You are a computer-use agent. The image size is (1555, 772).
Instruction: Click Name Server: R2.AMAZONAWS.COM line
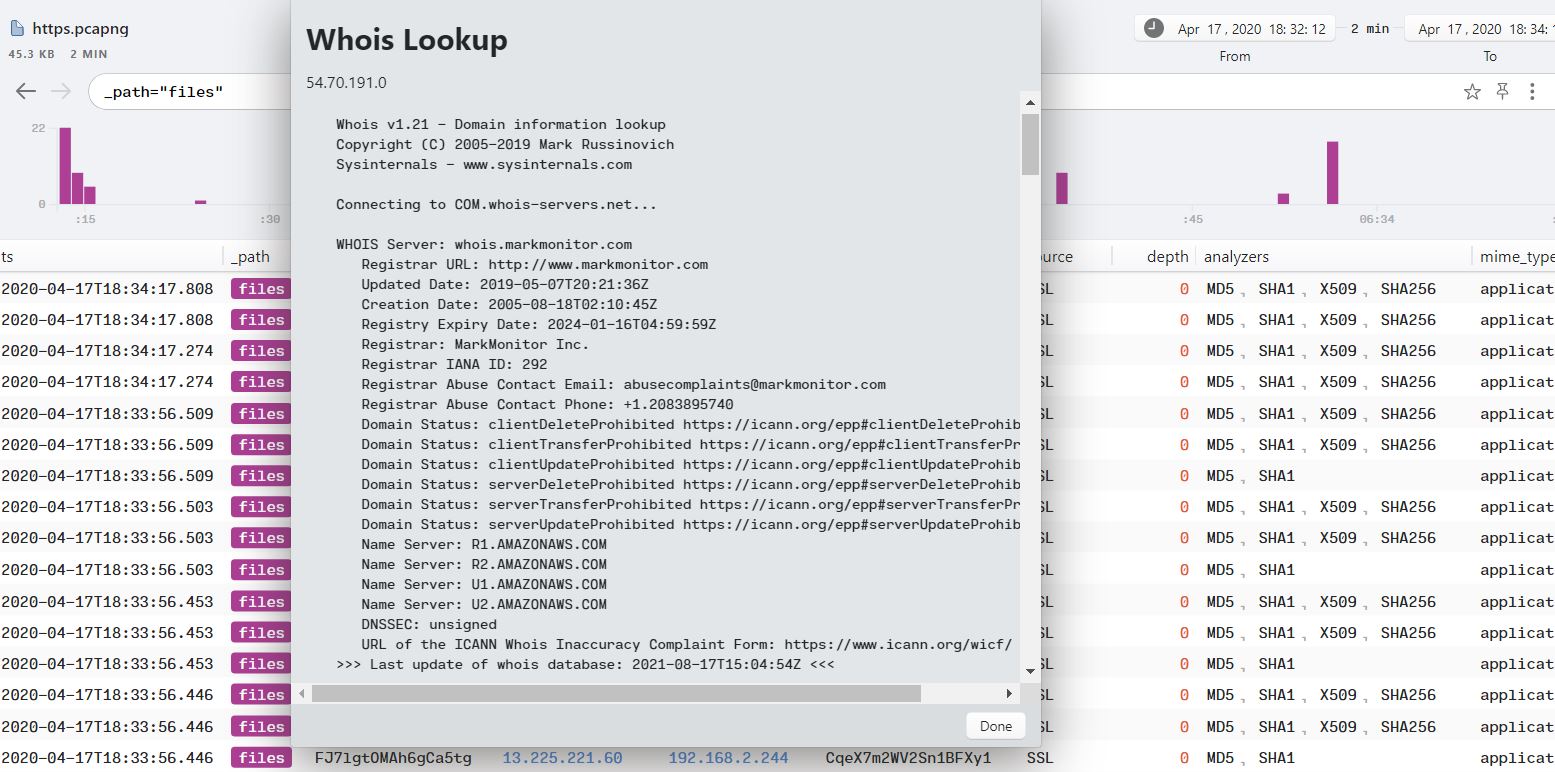pyautogui.click(x=484, y=564)
